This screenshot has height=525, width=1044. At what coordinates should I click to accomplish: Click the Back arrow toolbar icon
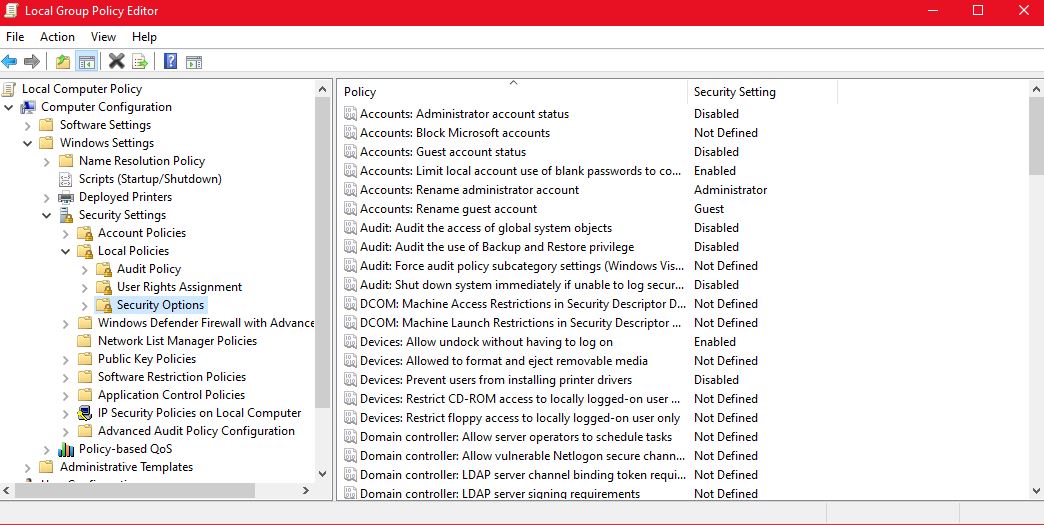pyautogui.click(x=10, y=62)
